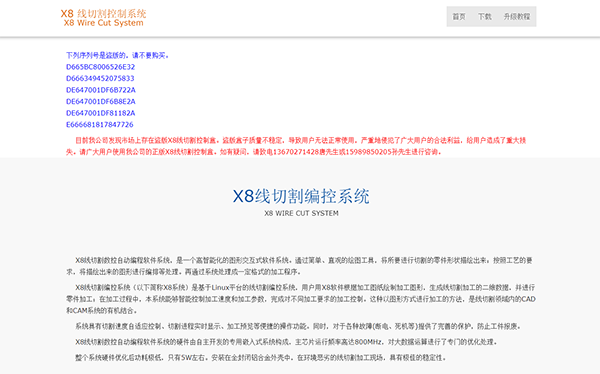Open the 升级教程 upgrade tutorial menu item
Viewport: 600px width, 374px height.
point(517,16)
